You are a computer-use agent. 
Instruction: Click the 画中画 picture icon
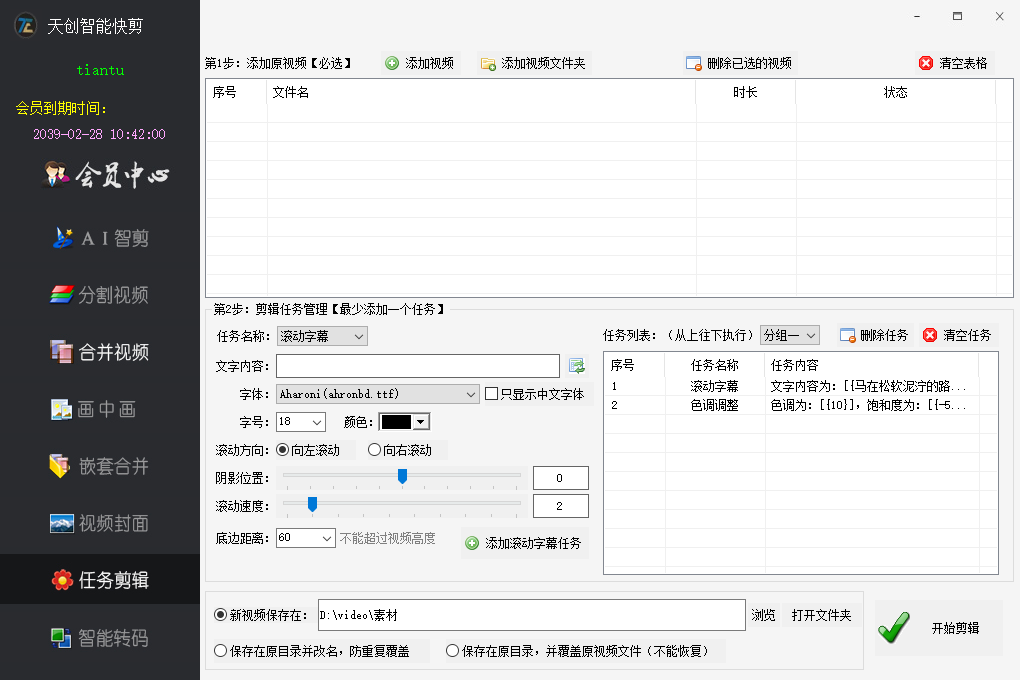62,409
